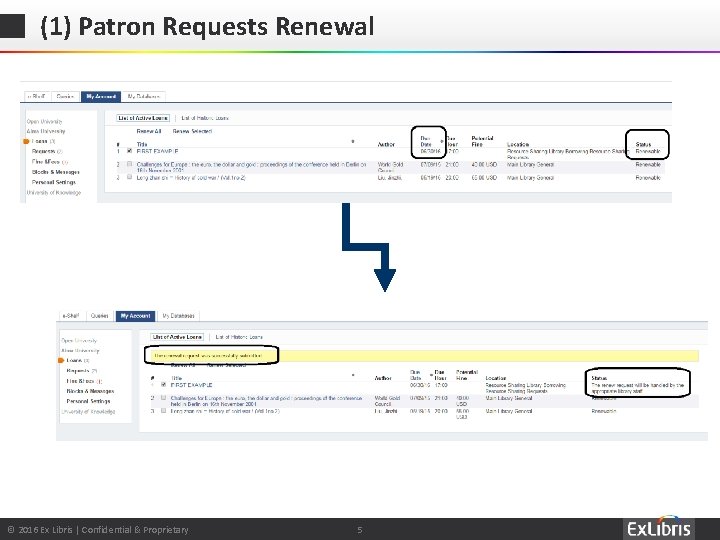Click Potential Fine column header in top screenshot

pyautogui.click(x=482, y=141)
